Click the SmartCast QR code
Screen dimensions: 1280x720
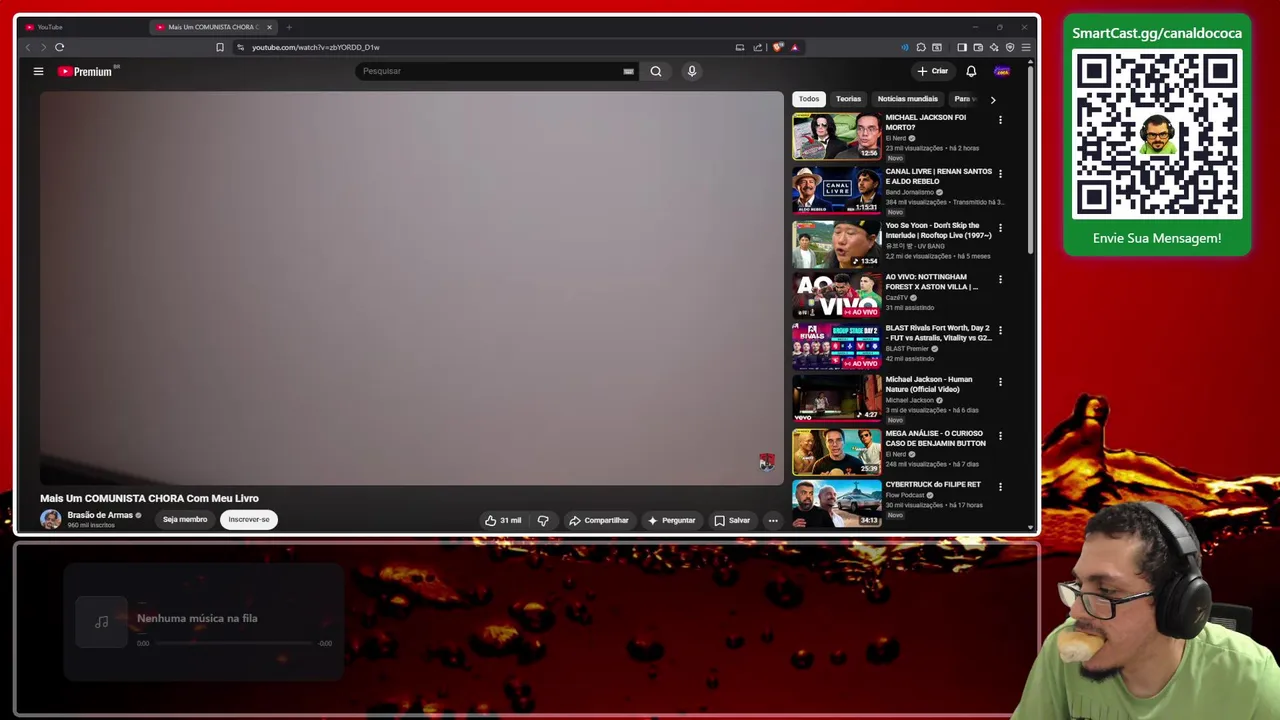tap(1157, 134)
